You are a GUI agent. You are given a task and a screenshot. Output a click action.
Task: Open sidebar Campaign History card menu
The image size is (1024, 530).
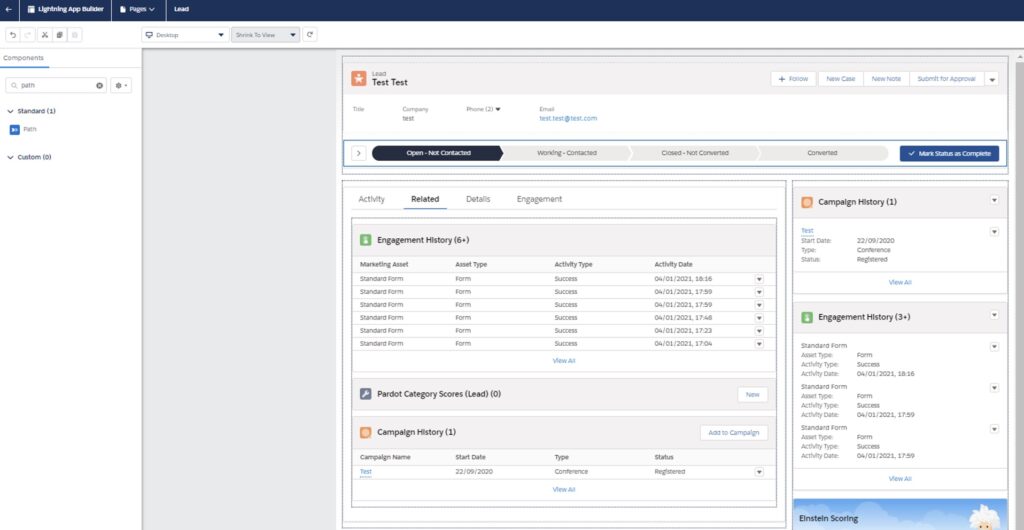[x=994, y=200]
